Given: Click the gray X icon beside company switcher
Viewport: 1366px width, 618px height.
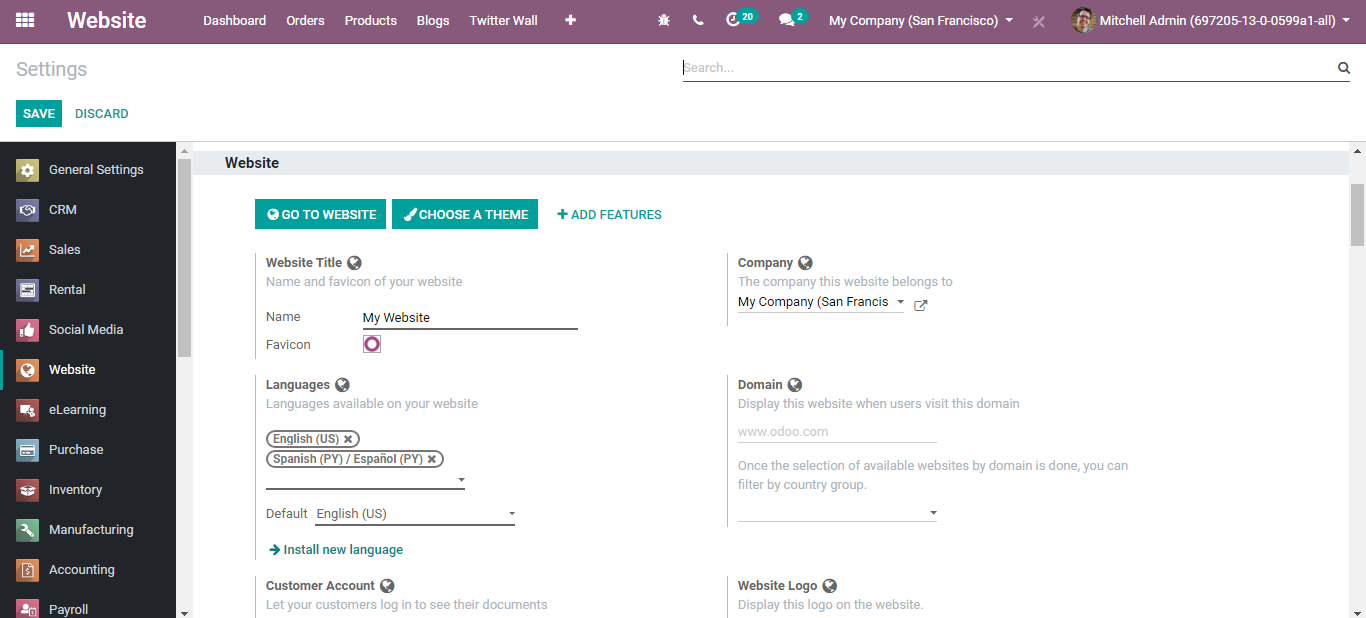Looking at the screenshot, I should point(1039,21).
